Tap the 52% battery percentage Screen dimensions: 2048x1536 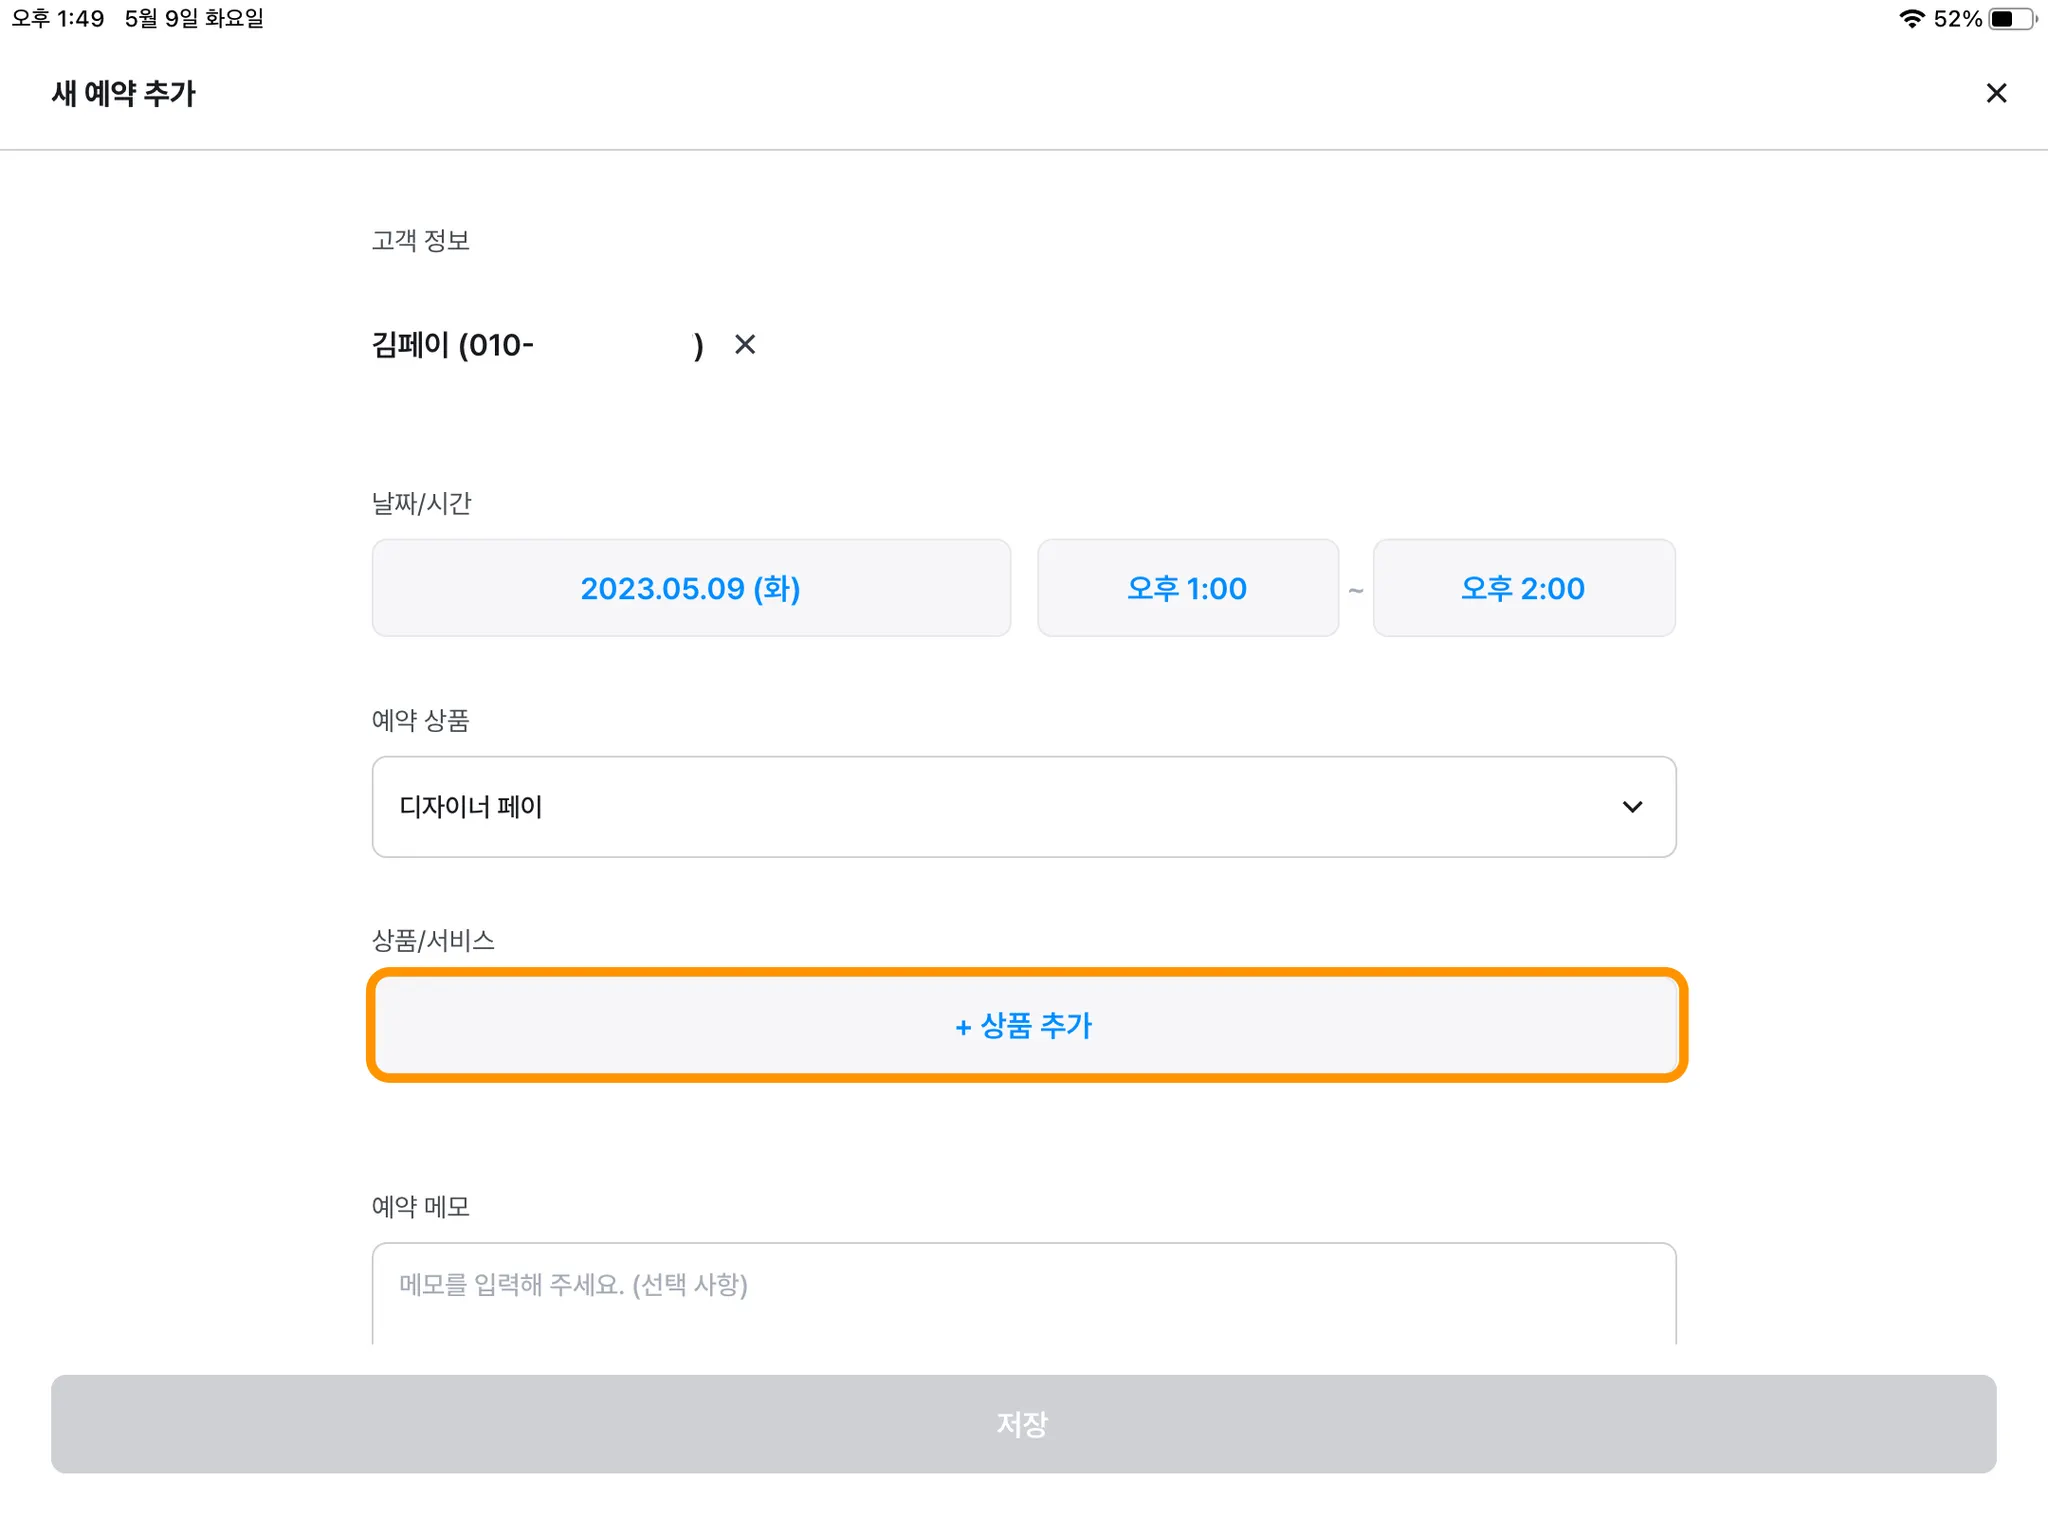1957,19
